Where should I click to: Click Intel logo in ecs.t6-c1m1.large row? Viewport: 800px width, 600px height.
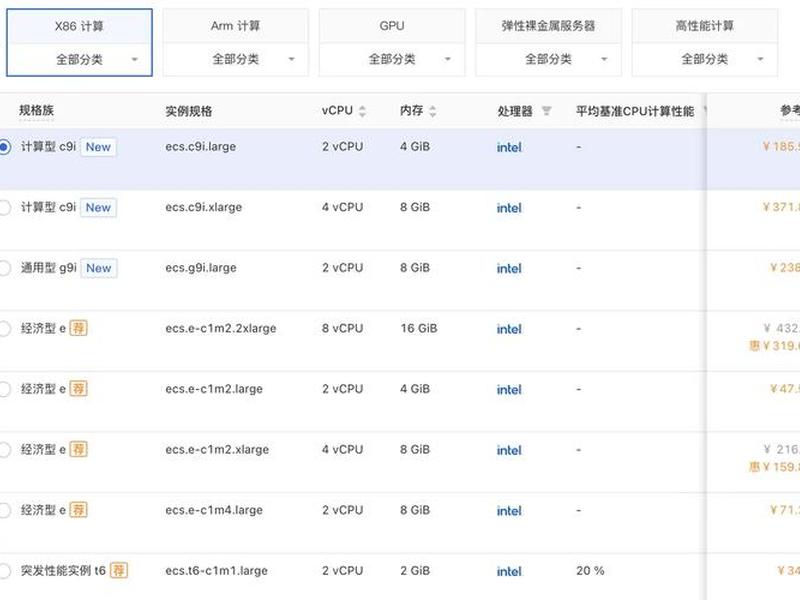[509, 571]
